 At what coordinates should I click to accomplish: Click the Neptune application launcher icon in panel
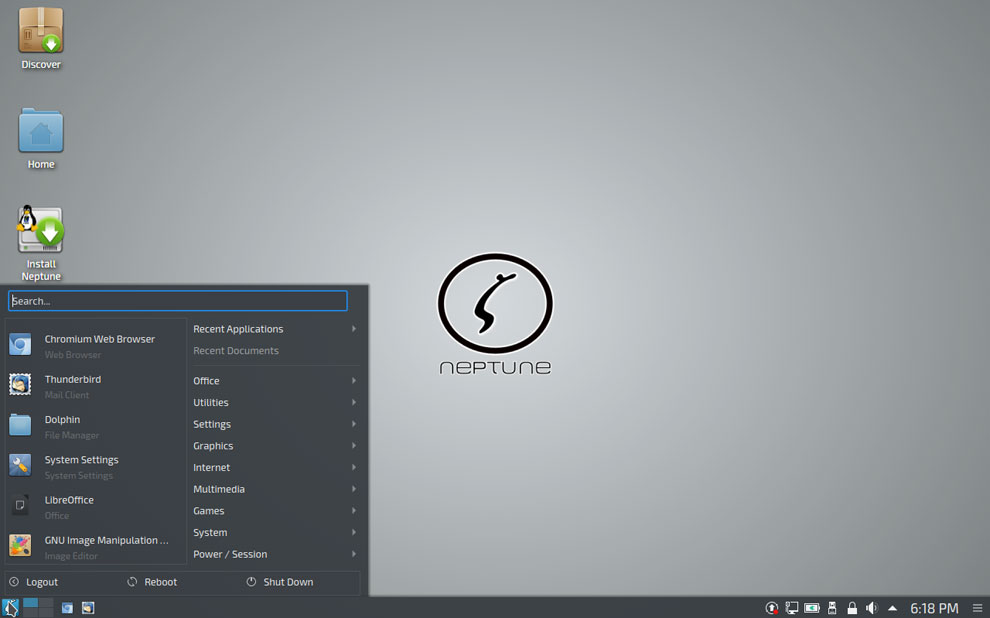click(10, 608)
